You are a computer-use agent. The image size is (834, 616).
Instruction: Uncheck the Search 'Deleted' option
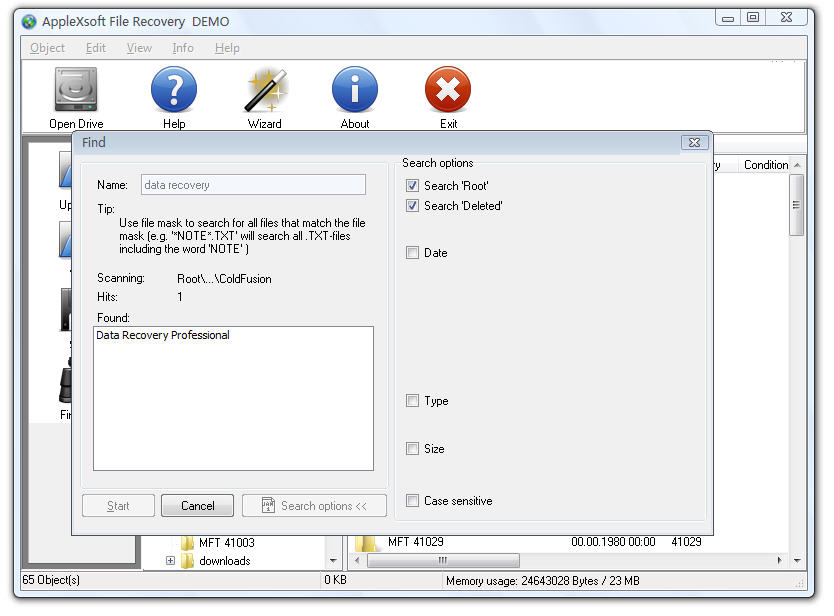pos(412,205)
